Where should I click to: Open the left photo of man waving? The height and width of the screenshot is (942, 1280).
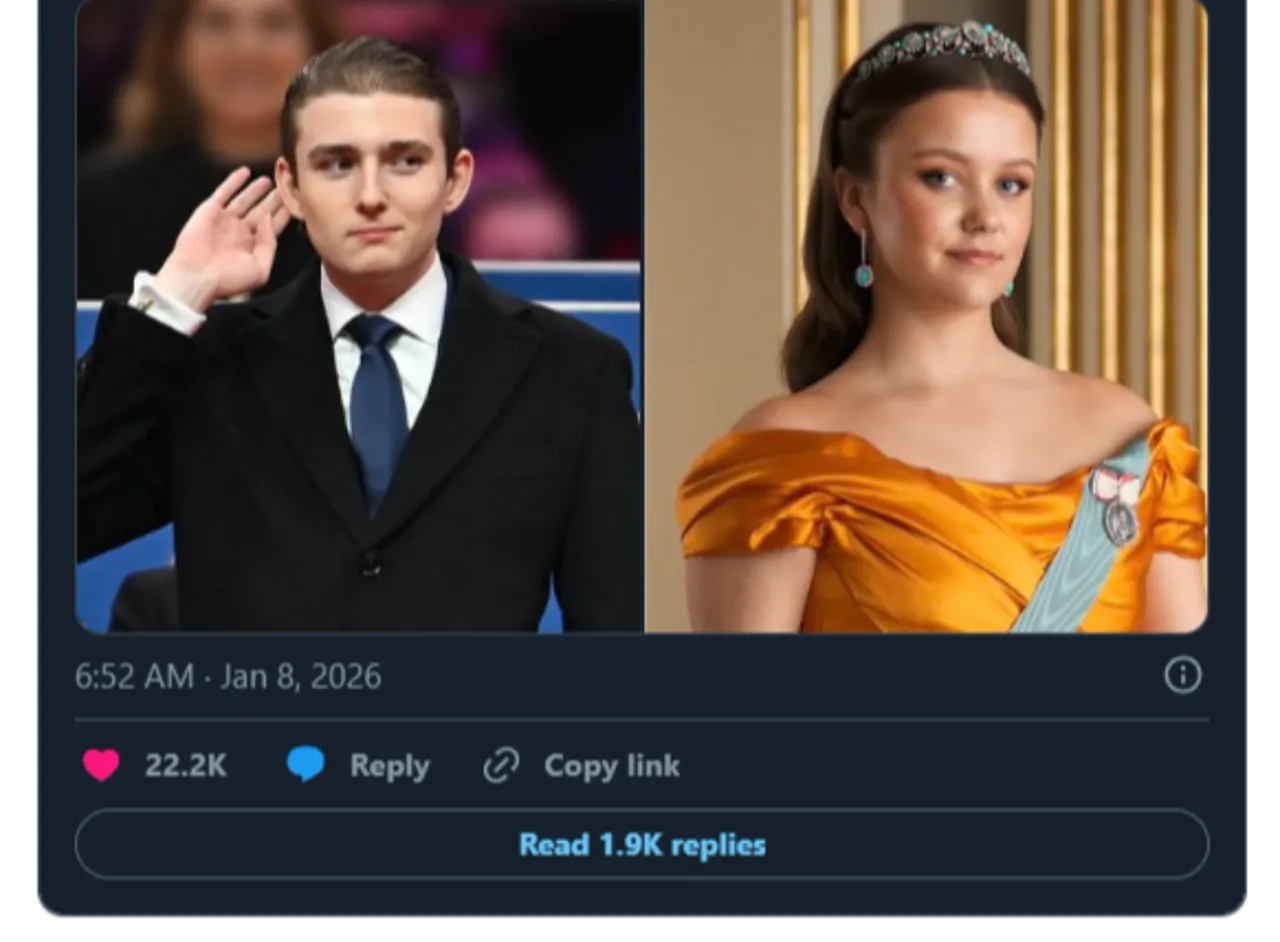360,400
